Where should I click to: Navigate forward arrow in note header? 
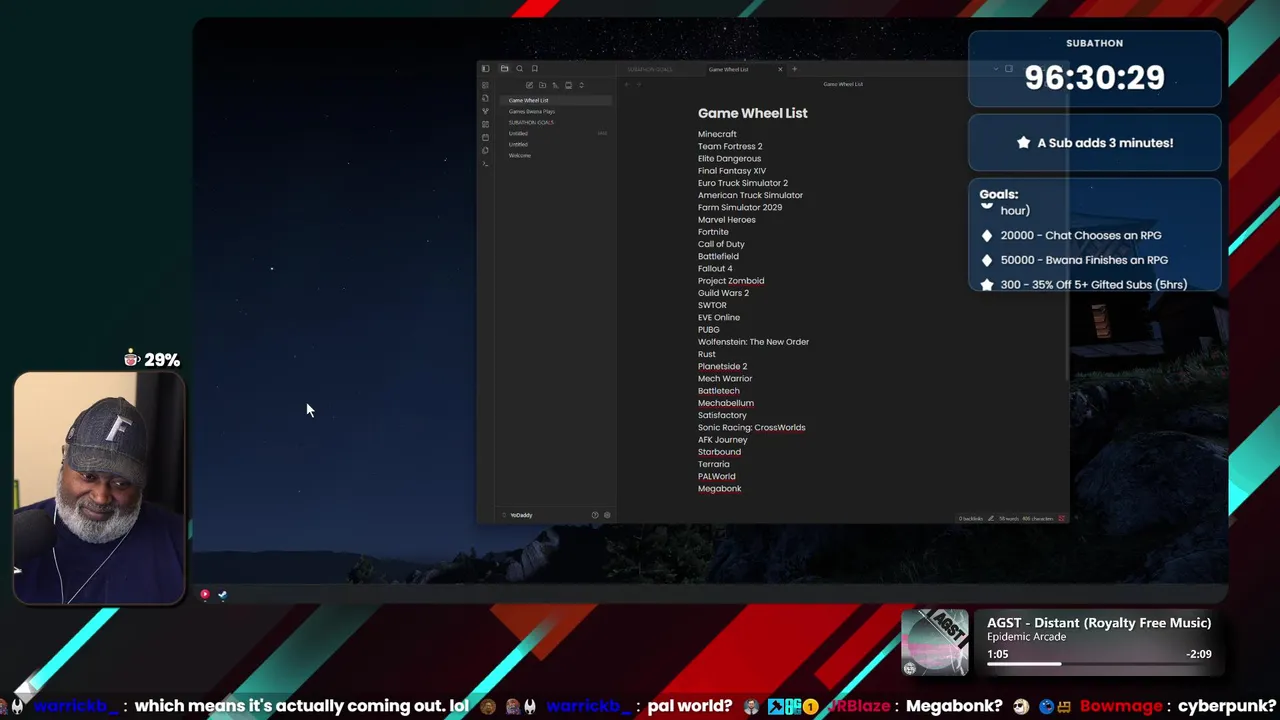tap(639, 84)
